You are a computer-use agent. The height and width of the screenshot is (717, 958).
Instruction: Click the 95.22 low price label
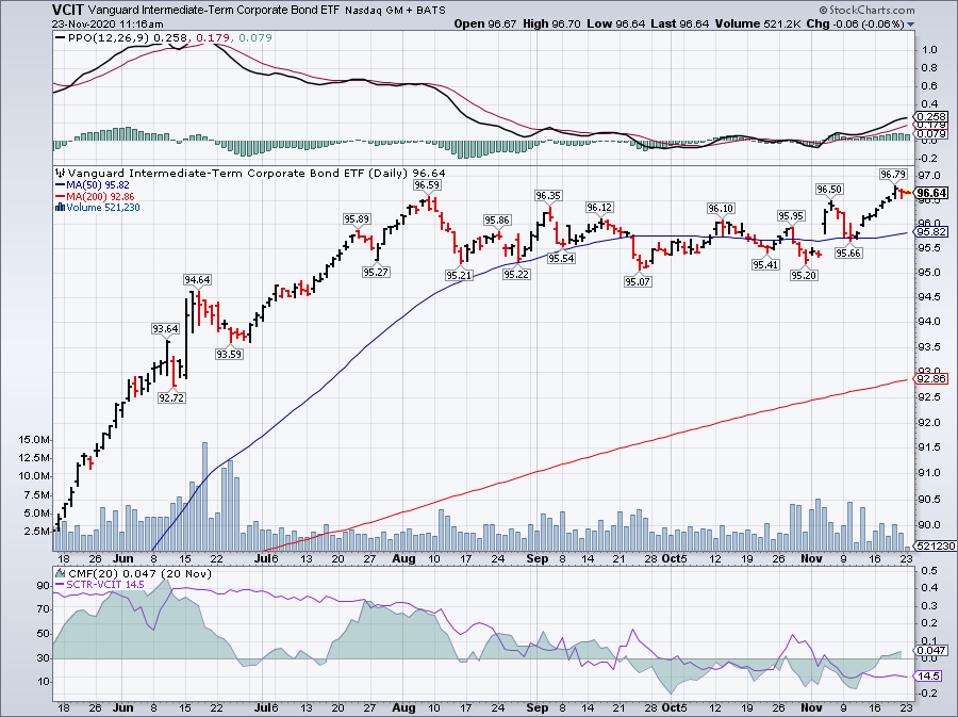click(x=516, y=275)
